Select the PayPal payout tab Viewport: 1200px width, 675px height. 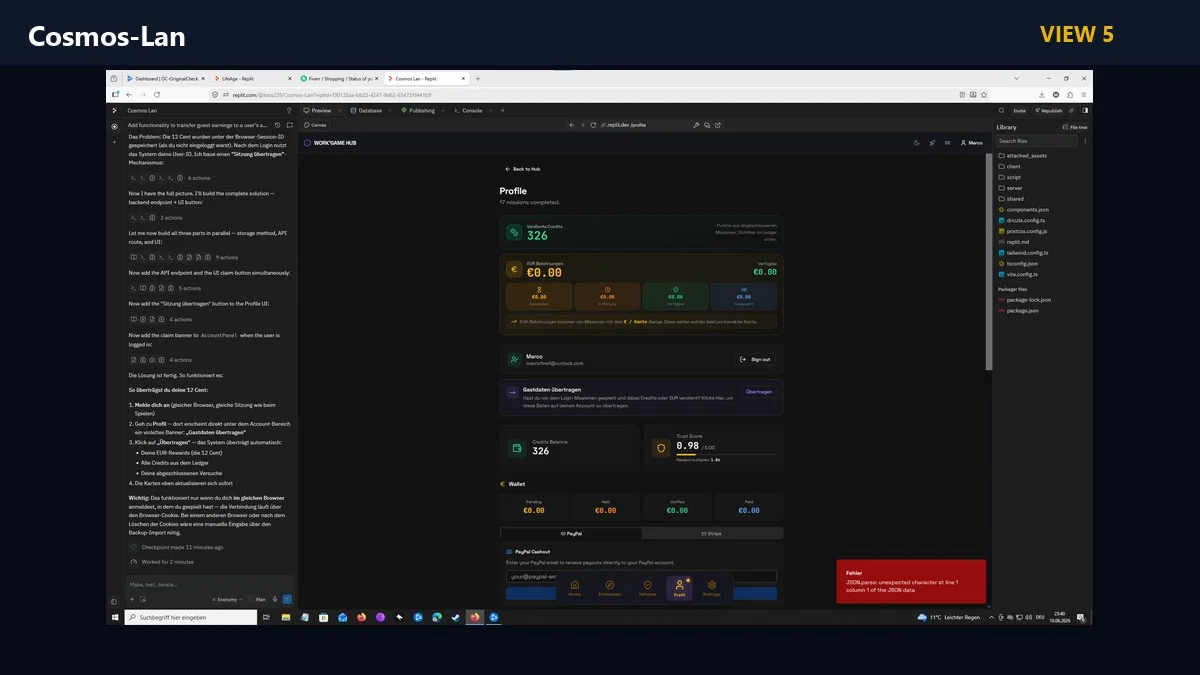coord(571,533)
